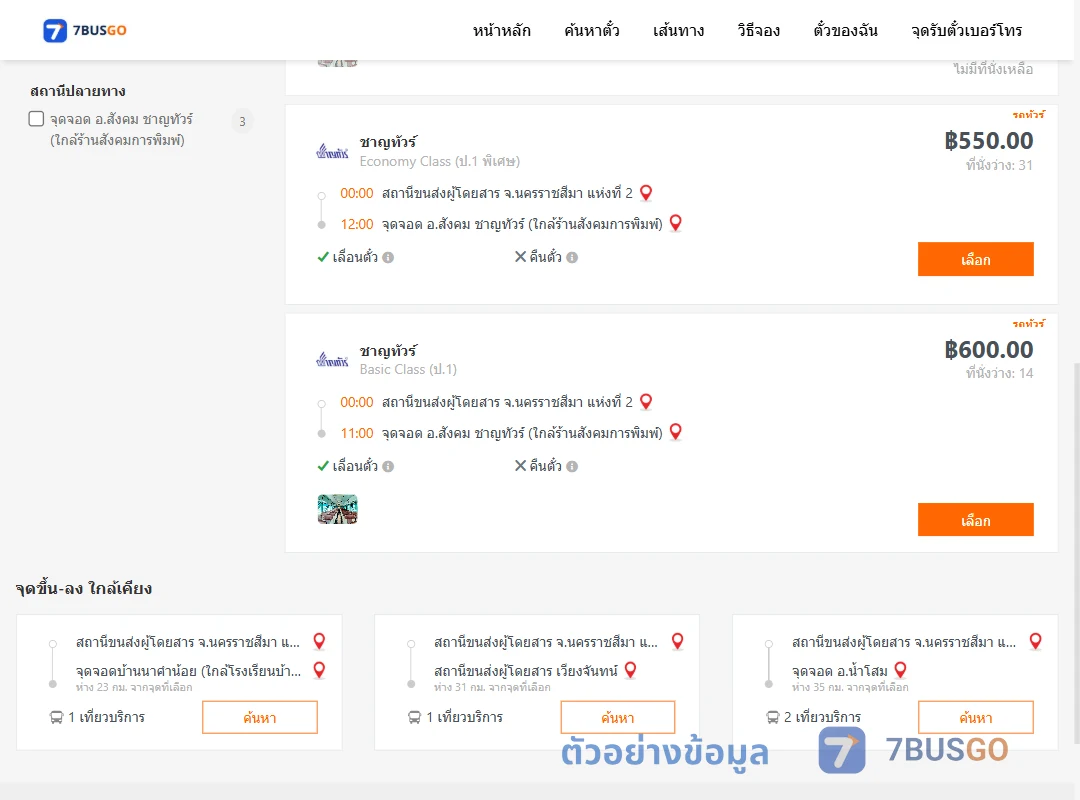Open the หน้าหลัก menu item
1080x800 pixels.
501,30
